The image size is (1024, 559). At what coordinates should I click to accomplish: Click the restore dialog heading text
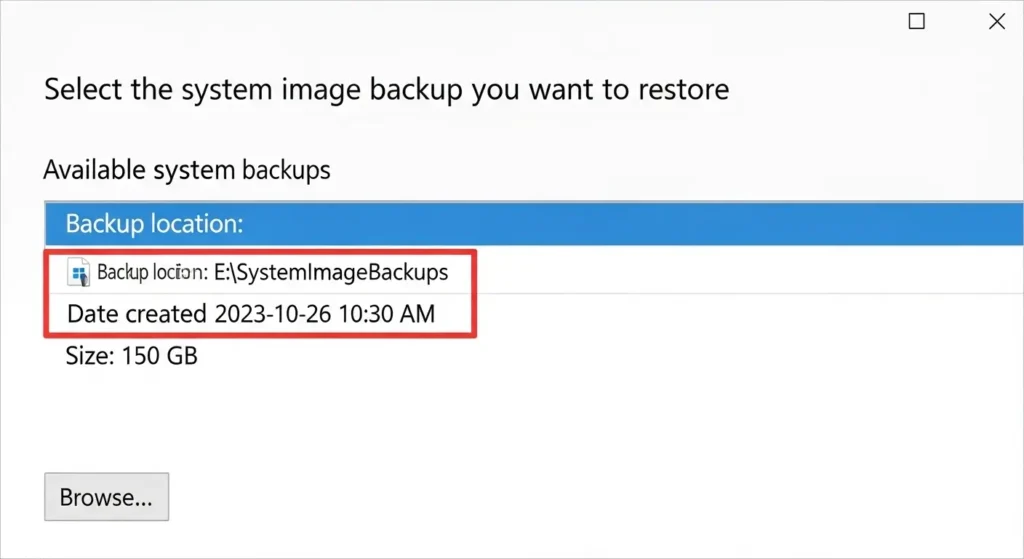click(387, 89)
